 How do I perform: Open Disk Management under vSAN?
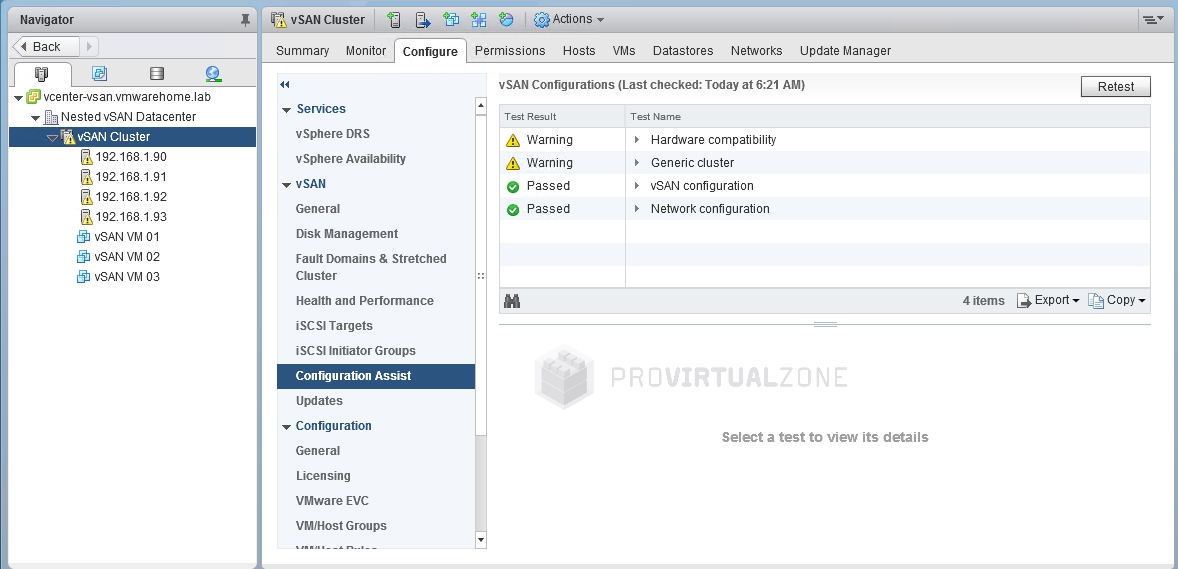pyautogui.click(x=347, y=234)
